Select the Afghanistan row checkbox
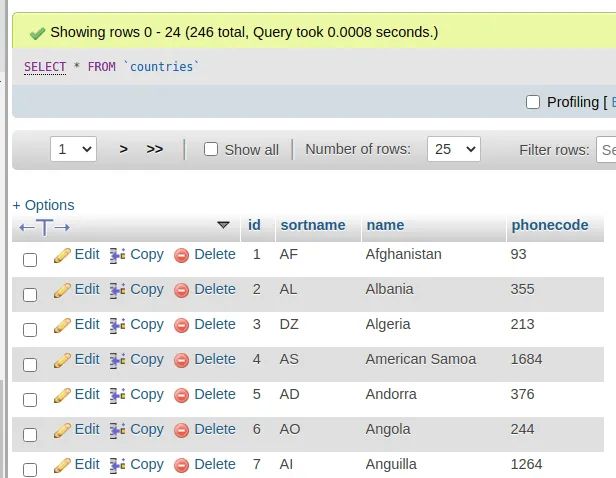 [30, 260]
